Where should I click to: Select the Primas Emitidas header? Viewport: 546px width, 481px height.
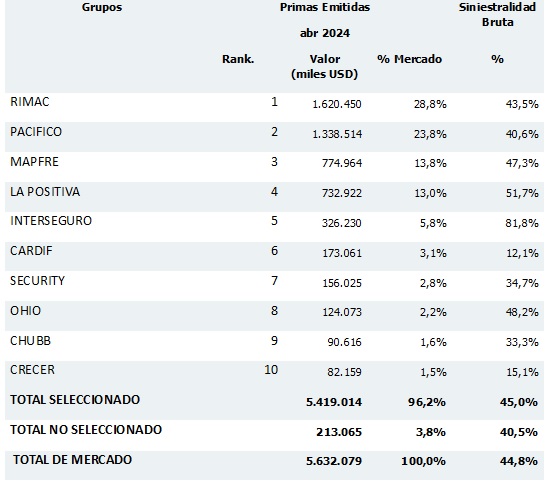click(x=325, y=7)
